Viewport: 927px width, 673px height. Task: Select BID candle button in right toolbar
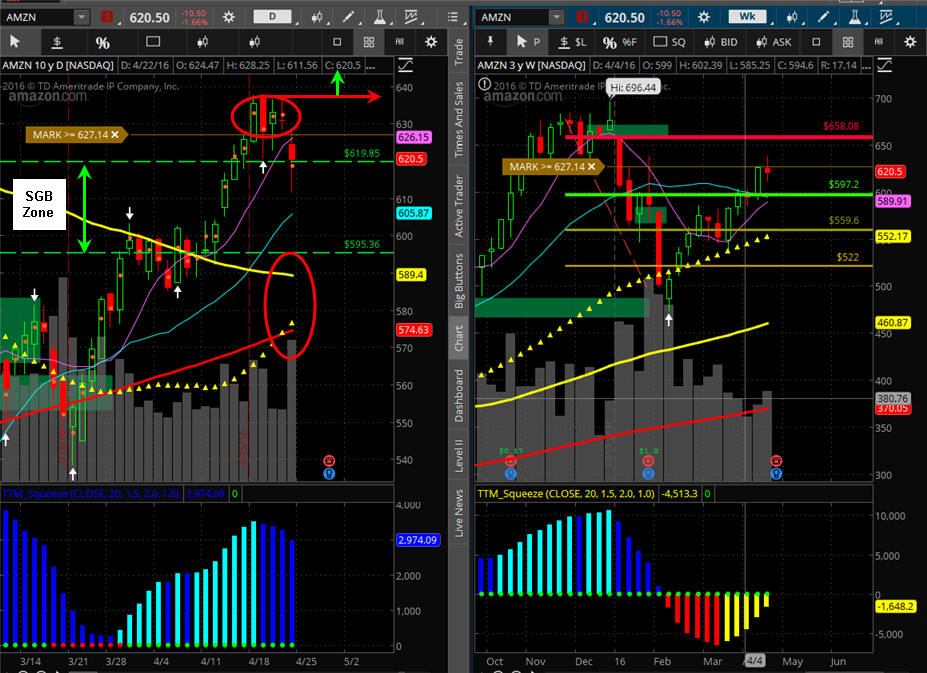721,42
